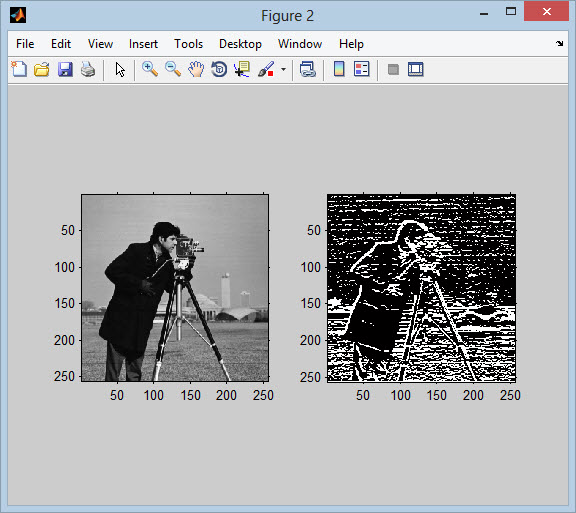
Task: Click the Show Plot Tools and dock icon
Action: [415, 69]
